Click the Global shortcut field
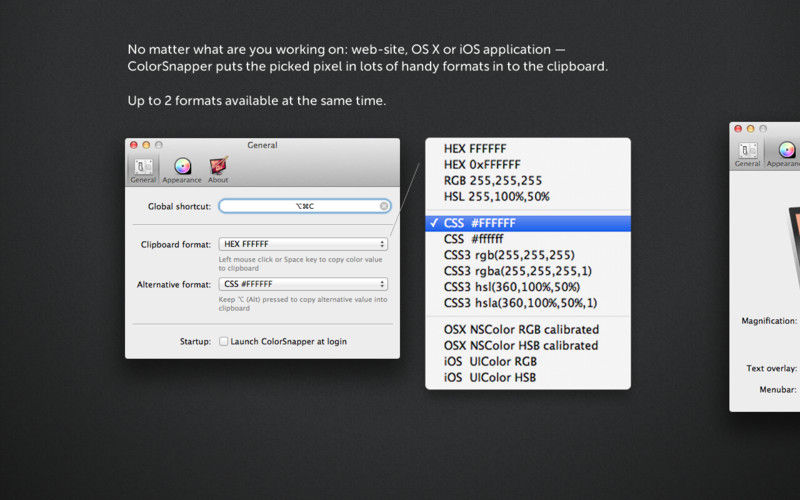The image size is (800, 500). tap(305, 206)
